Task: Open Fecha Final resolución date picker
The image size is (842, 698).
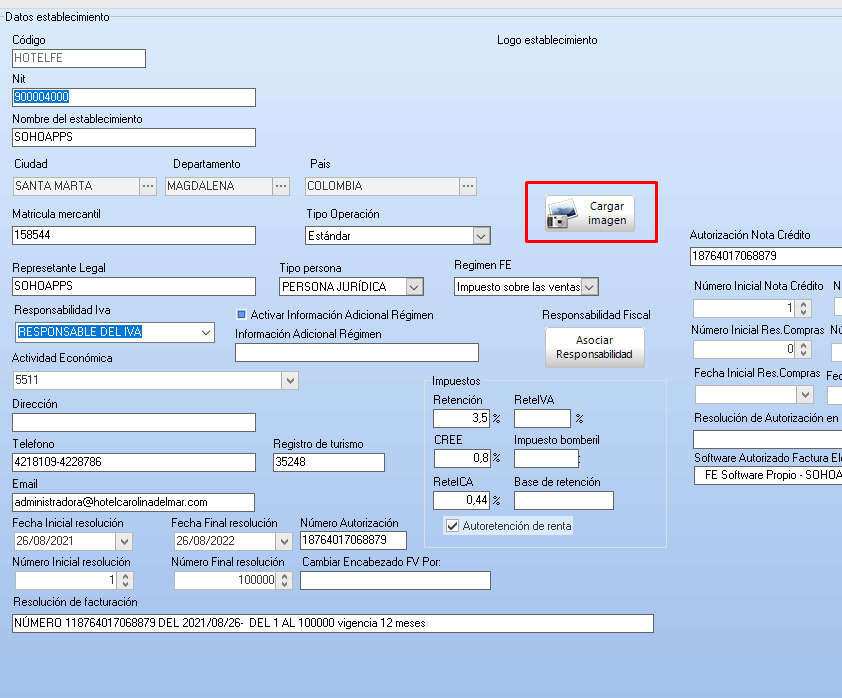Action: pos(283,541)
